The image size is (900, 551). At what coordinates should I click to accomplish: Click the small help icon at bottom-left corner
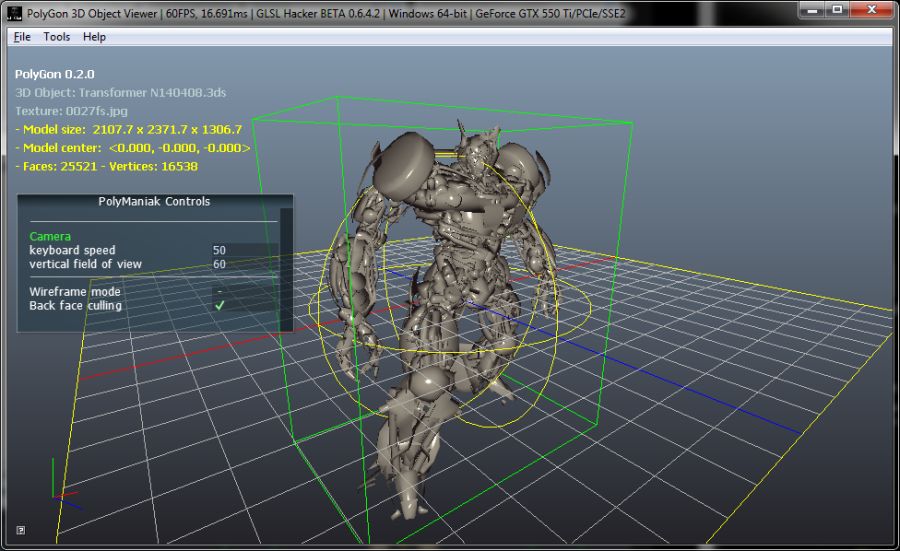(x=21, y=530)
